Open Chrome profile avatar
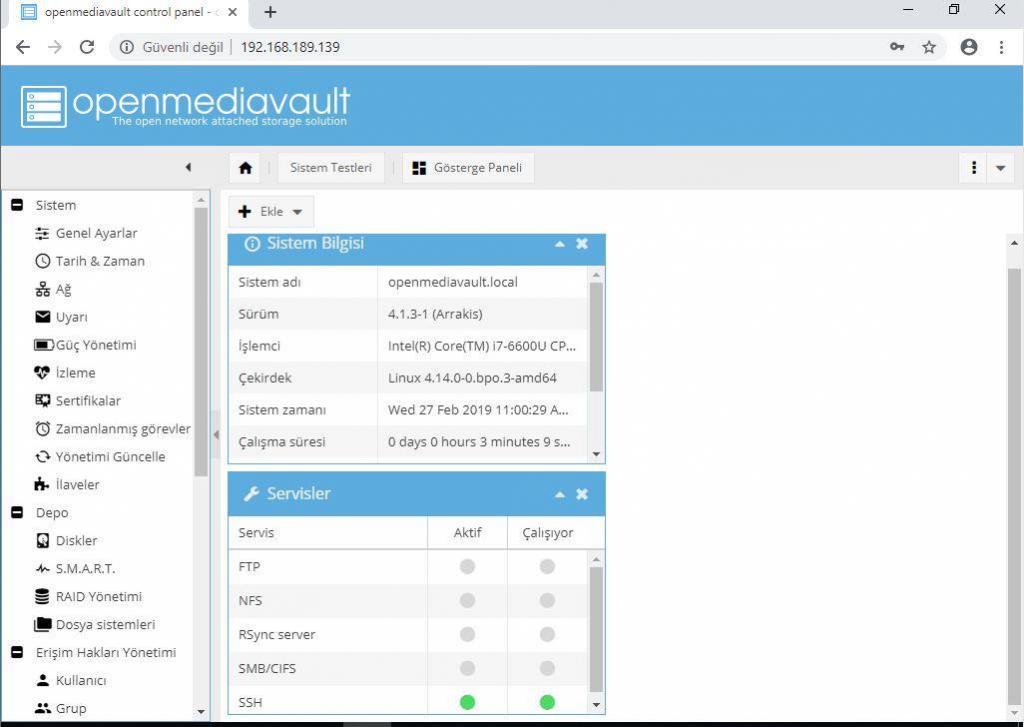The image size is (1024, 727). coord(969,47)
